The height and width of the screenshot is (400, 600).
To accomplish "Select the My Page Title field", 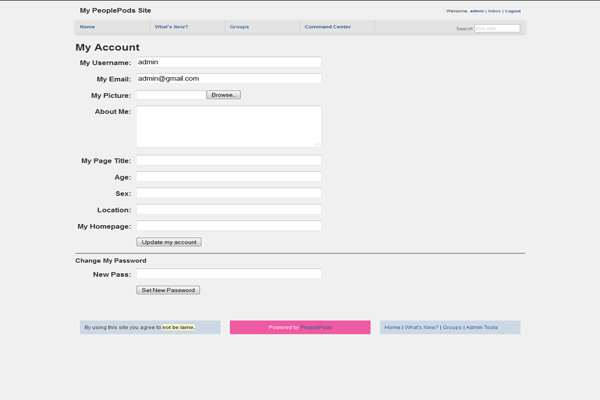I will click(x=228, y=160).
